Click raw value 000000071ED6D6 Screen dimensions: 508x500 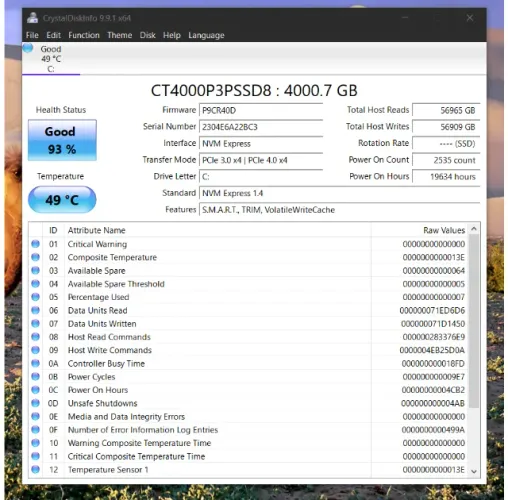(x=432, y=310)
